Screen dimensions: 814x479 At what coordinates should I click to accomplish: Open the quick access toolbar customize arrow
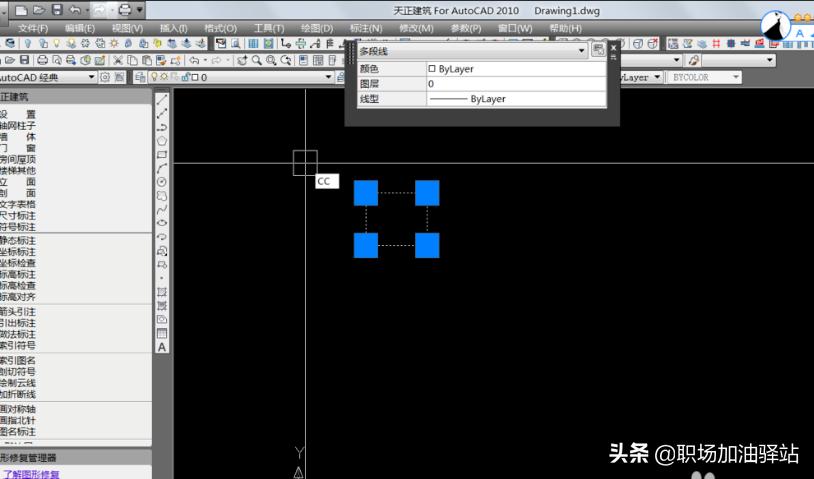click(140, 10)
